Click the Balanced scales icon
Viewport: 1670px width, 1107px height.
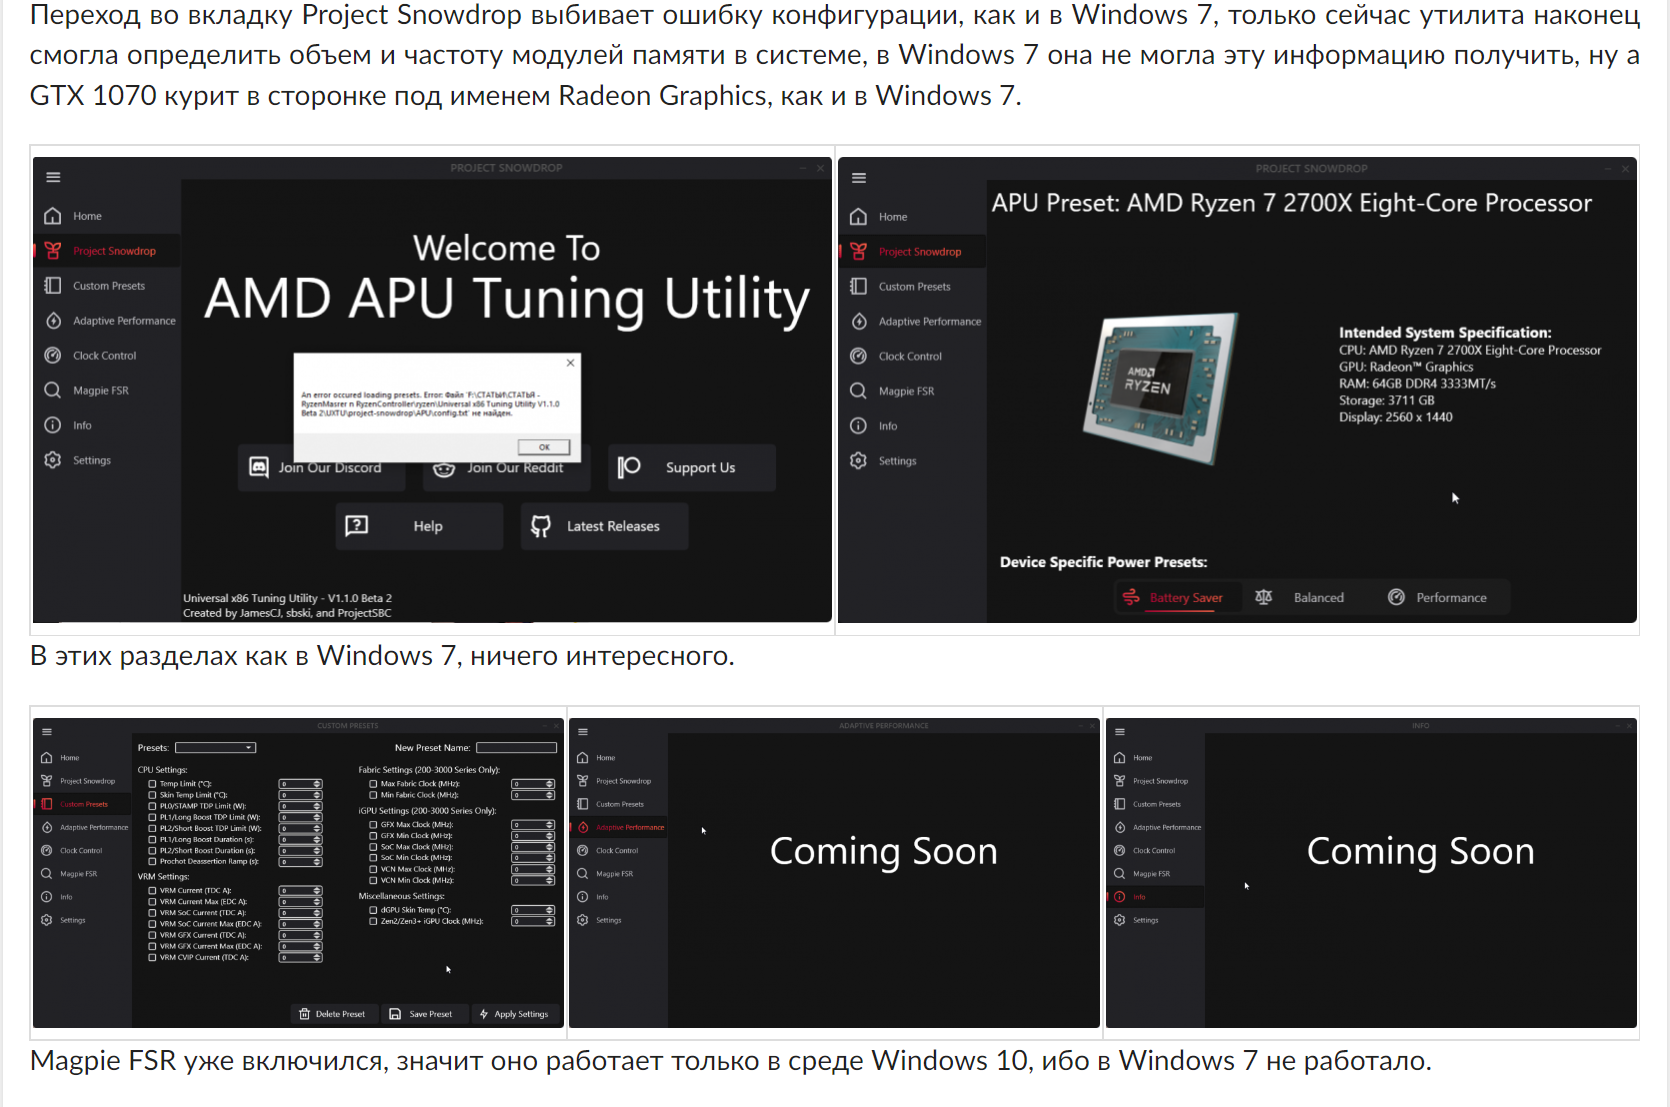pos(1264,597)
